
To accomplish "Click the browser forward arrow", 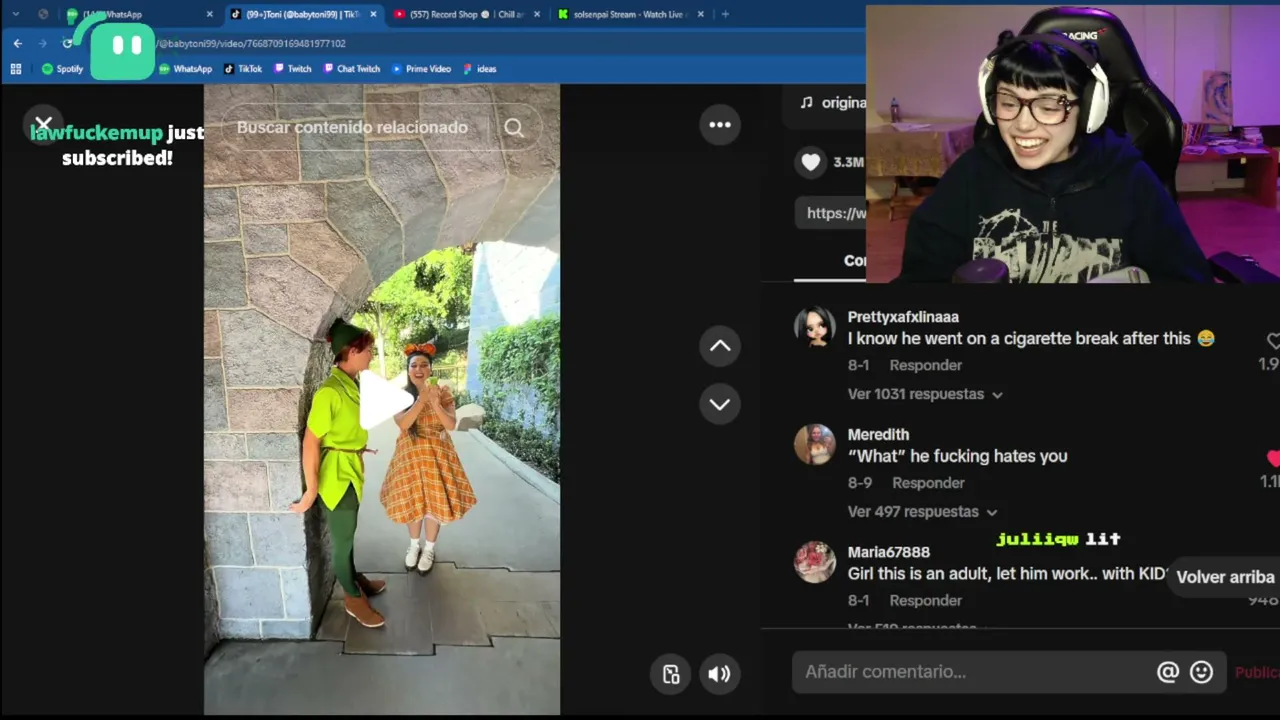I will [42, 43].
